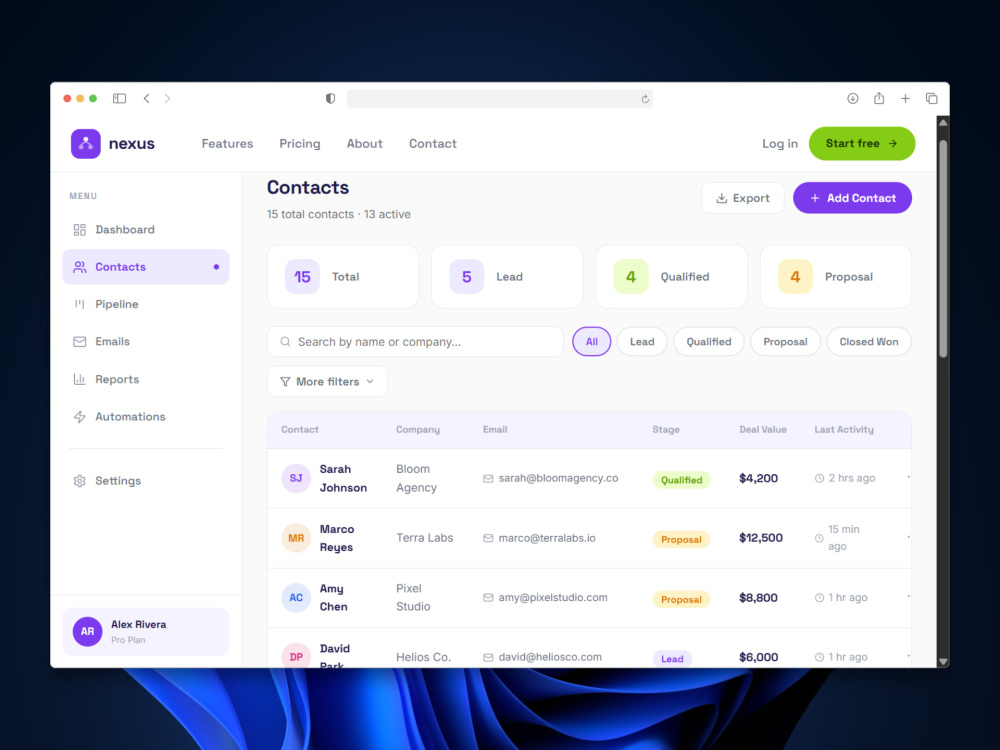Filter contacts by Lead chip

tap(642, 342)
